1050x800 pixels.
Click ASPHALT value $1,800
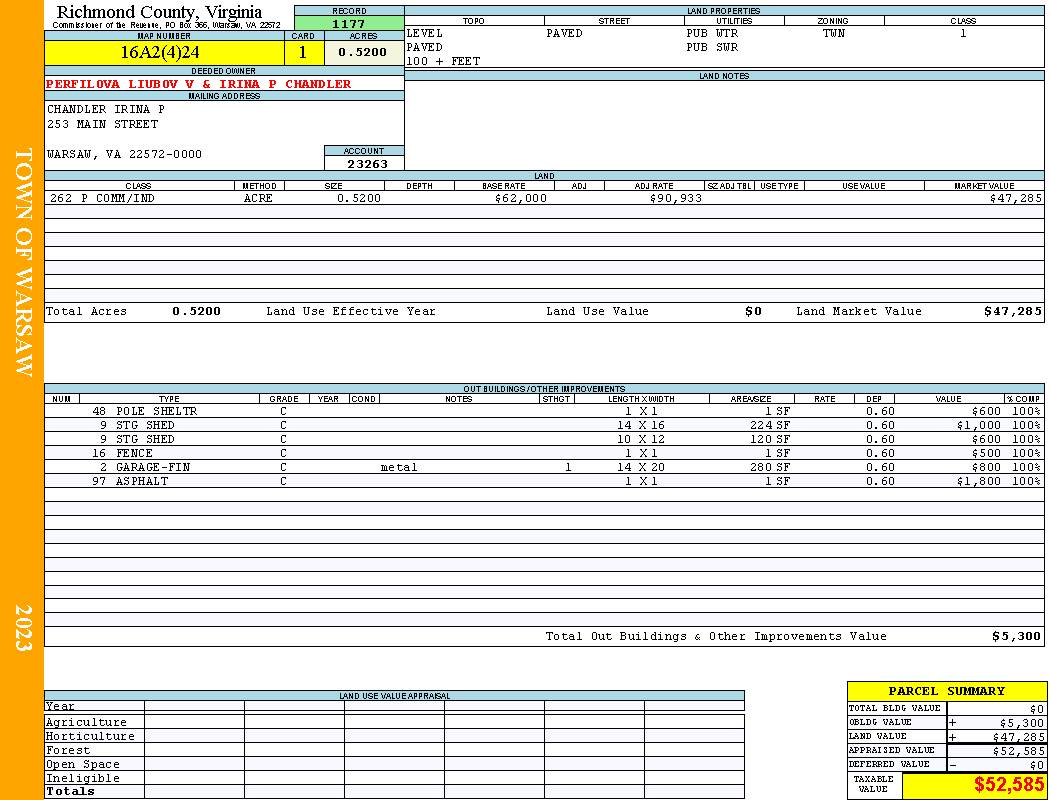tap(978, 482)
